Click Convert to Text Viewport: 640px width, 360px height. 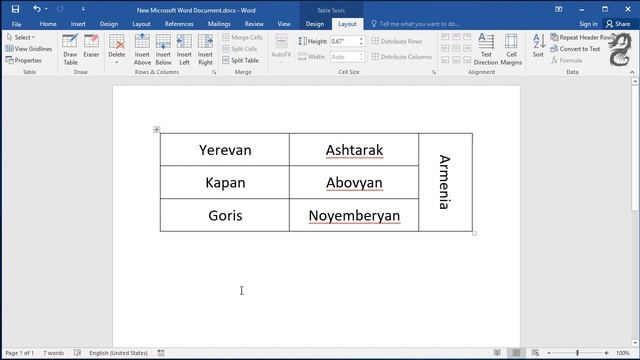click(x=575, y=49)
